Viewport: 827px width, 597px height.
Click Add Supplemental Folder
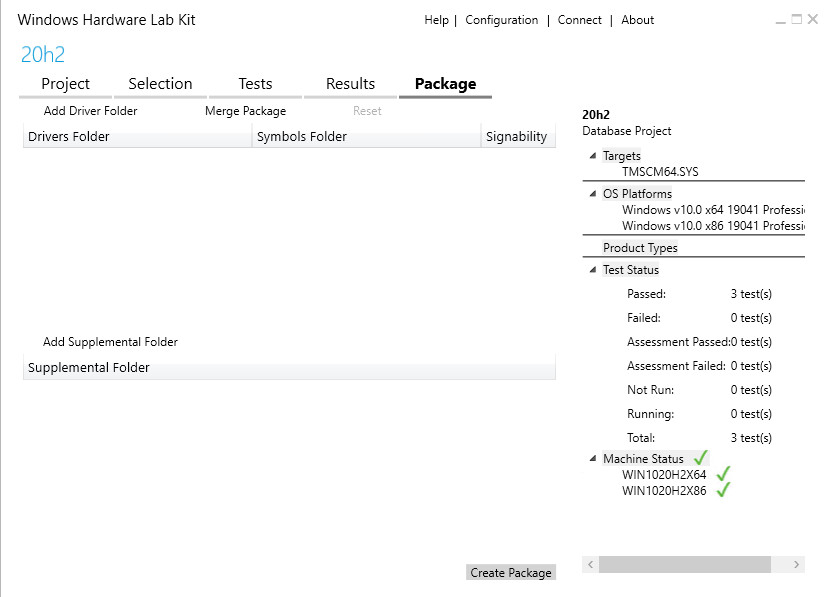click(110, 342)
